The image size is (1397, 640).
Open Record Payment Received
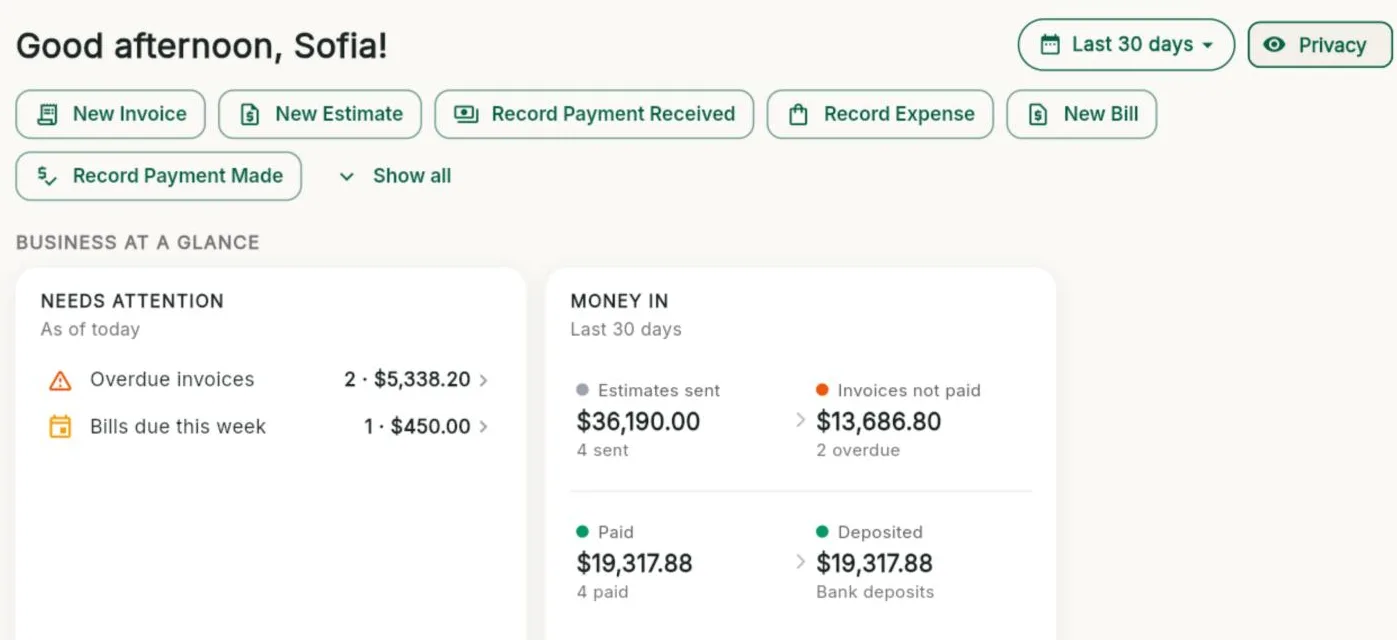(594, 114)
